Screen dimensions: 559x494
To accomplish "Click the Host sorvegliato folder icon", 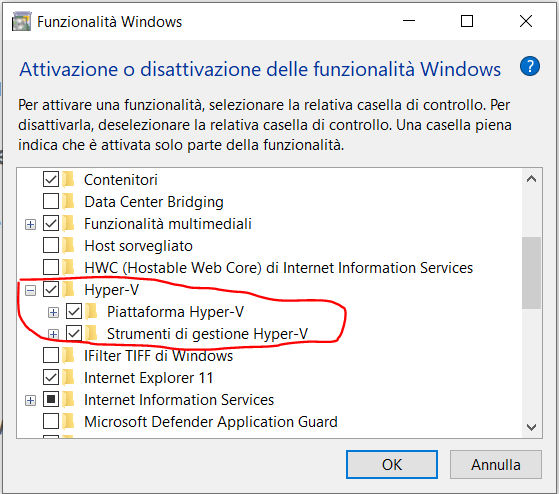I will coord(68,245).
